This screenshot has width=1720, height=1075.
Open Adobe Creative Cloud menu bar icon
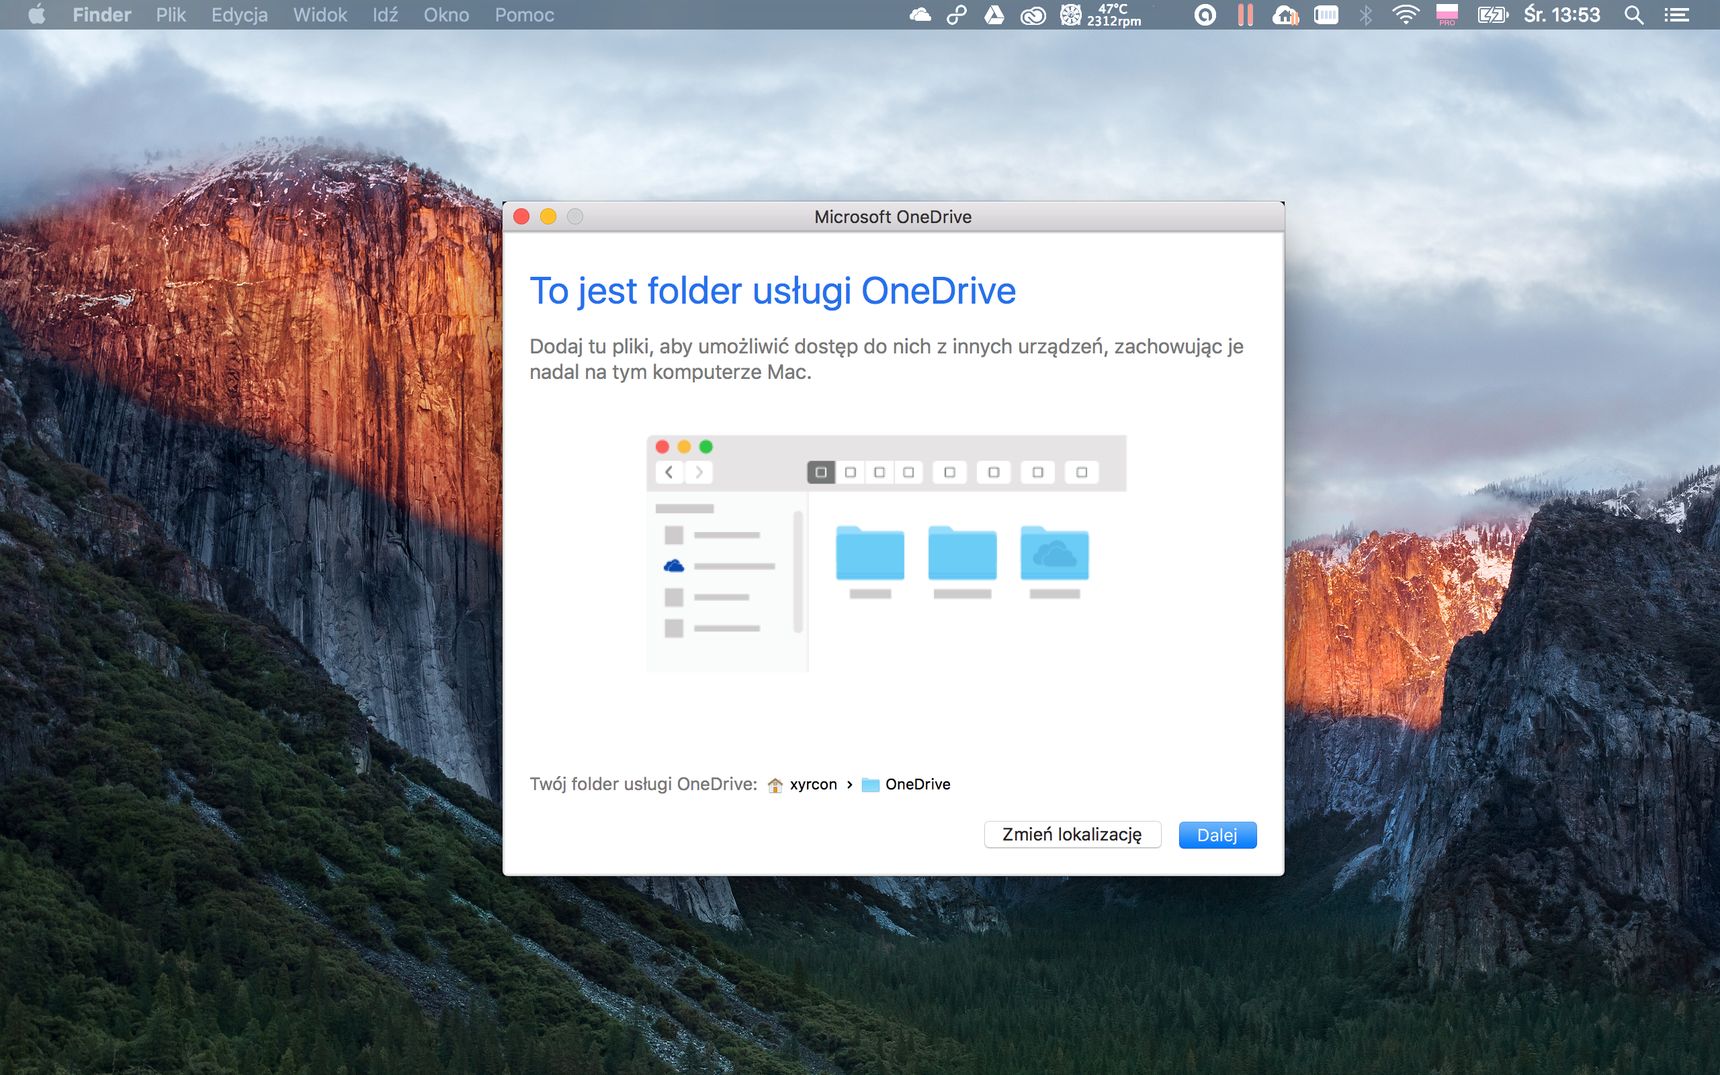(1033, 15)
